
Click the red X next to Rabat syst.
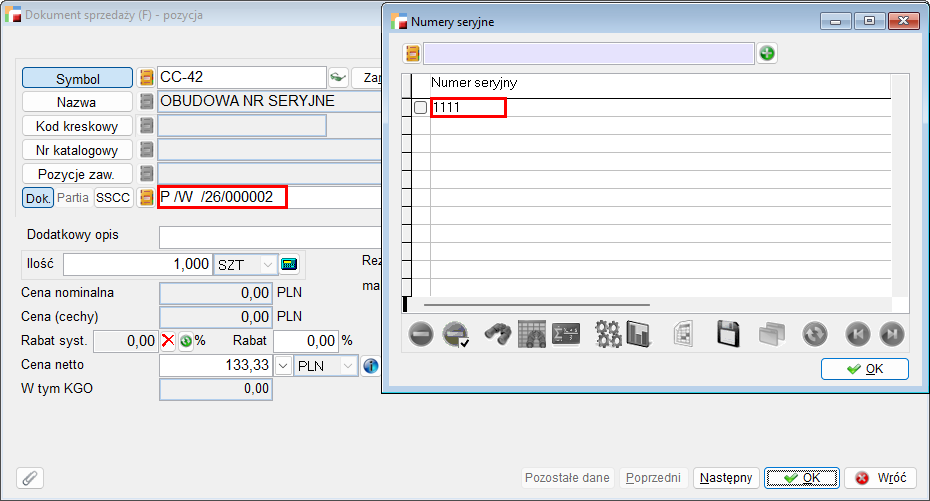point(168,341)
